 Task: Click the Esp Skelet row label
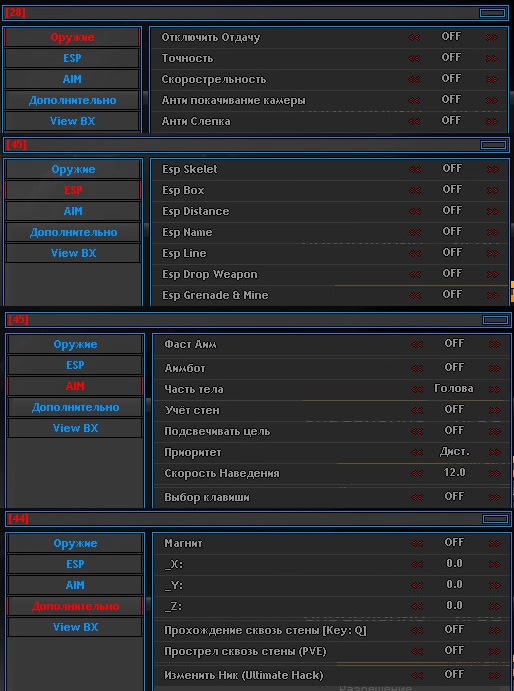pos(190,169)
